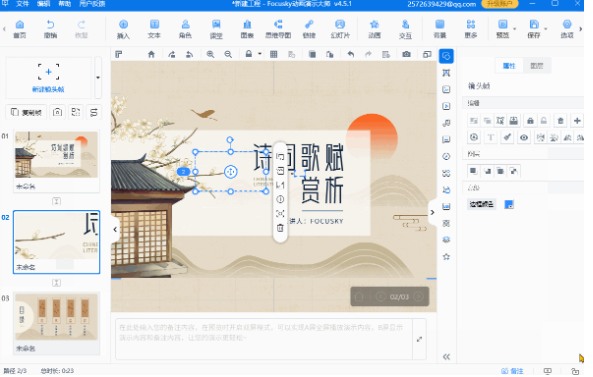Open the 帮助 menu
Viewport: 593px width, 377px height.
(65, 4)
